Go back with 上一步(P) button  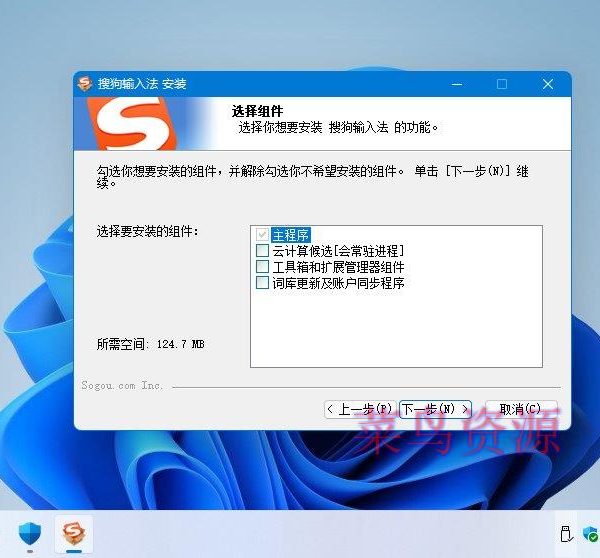tap(359, 409)
